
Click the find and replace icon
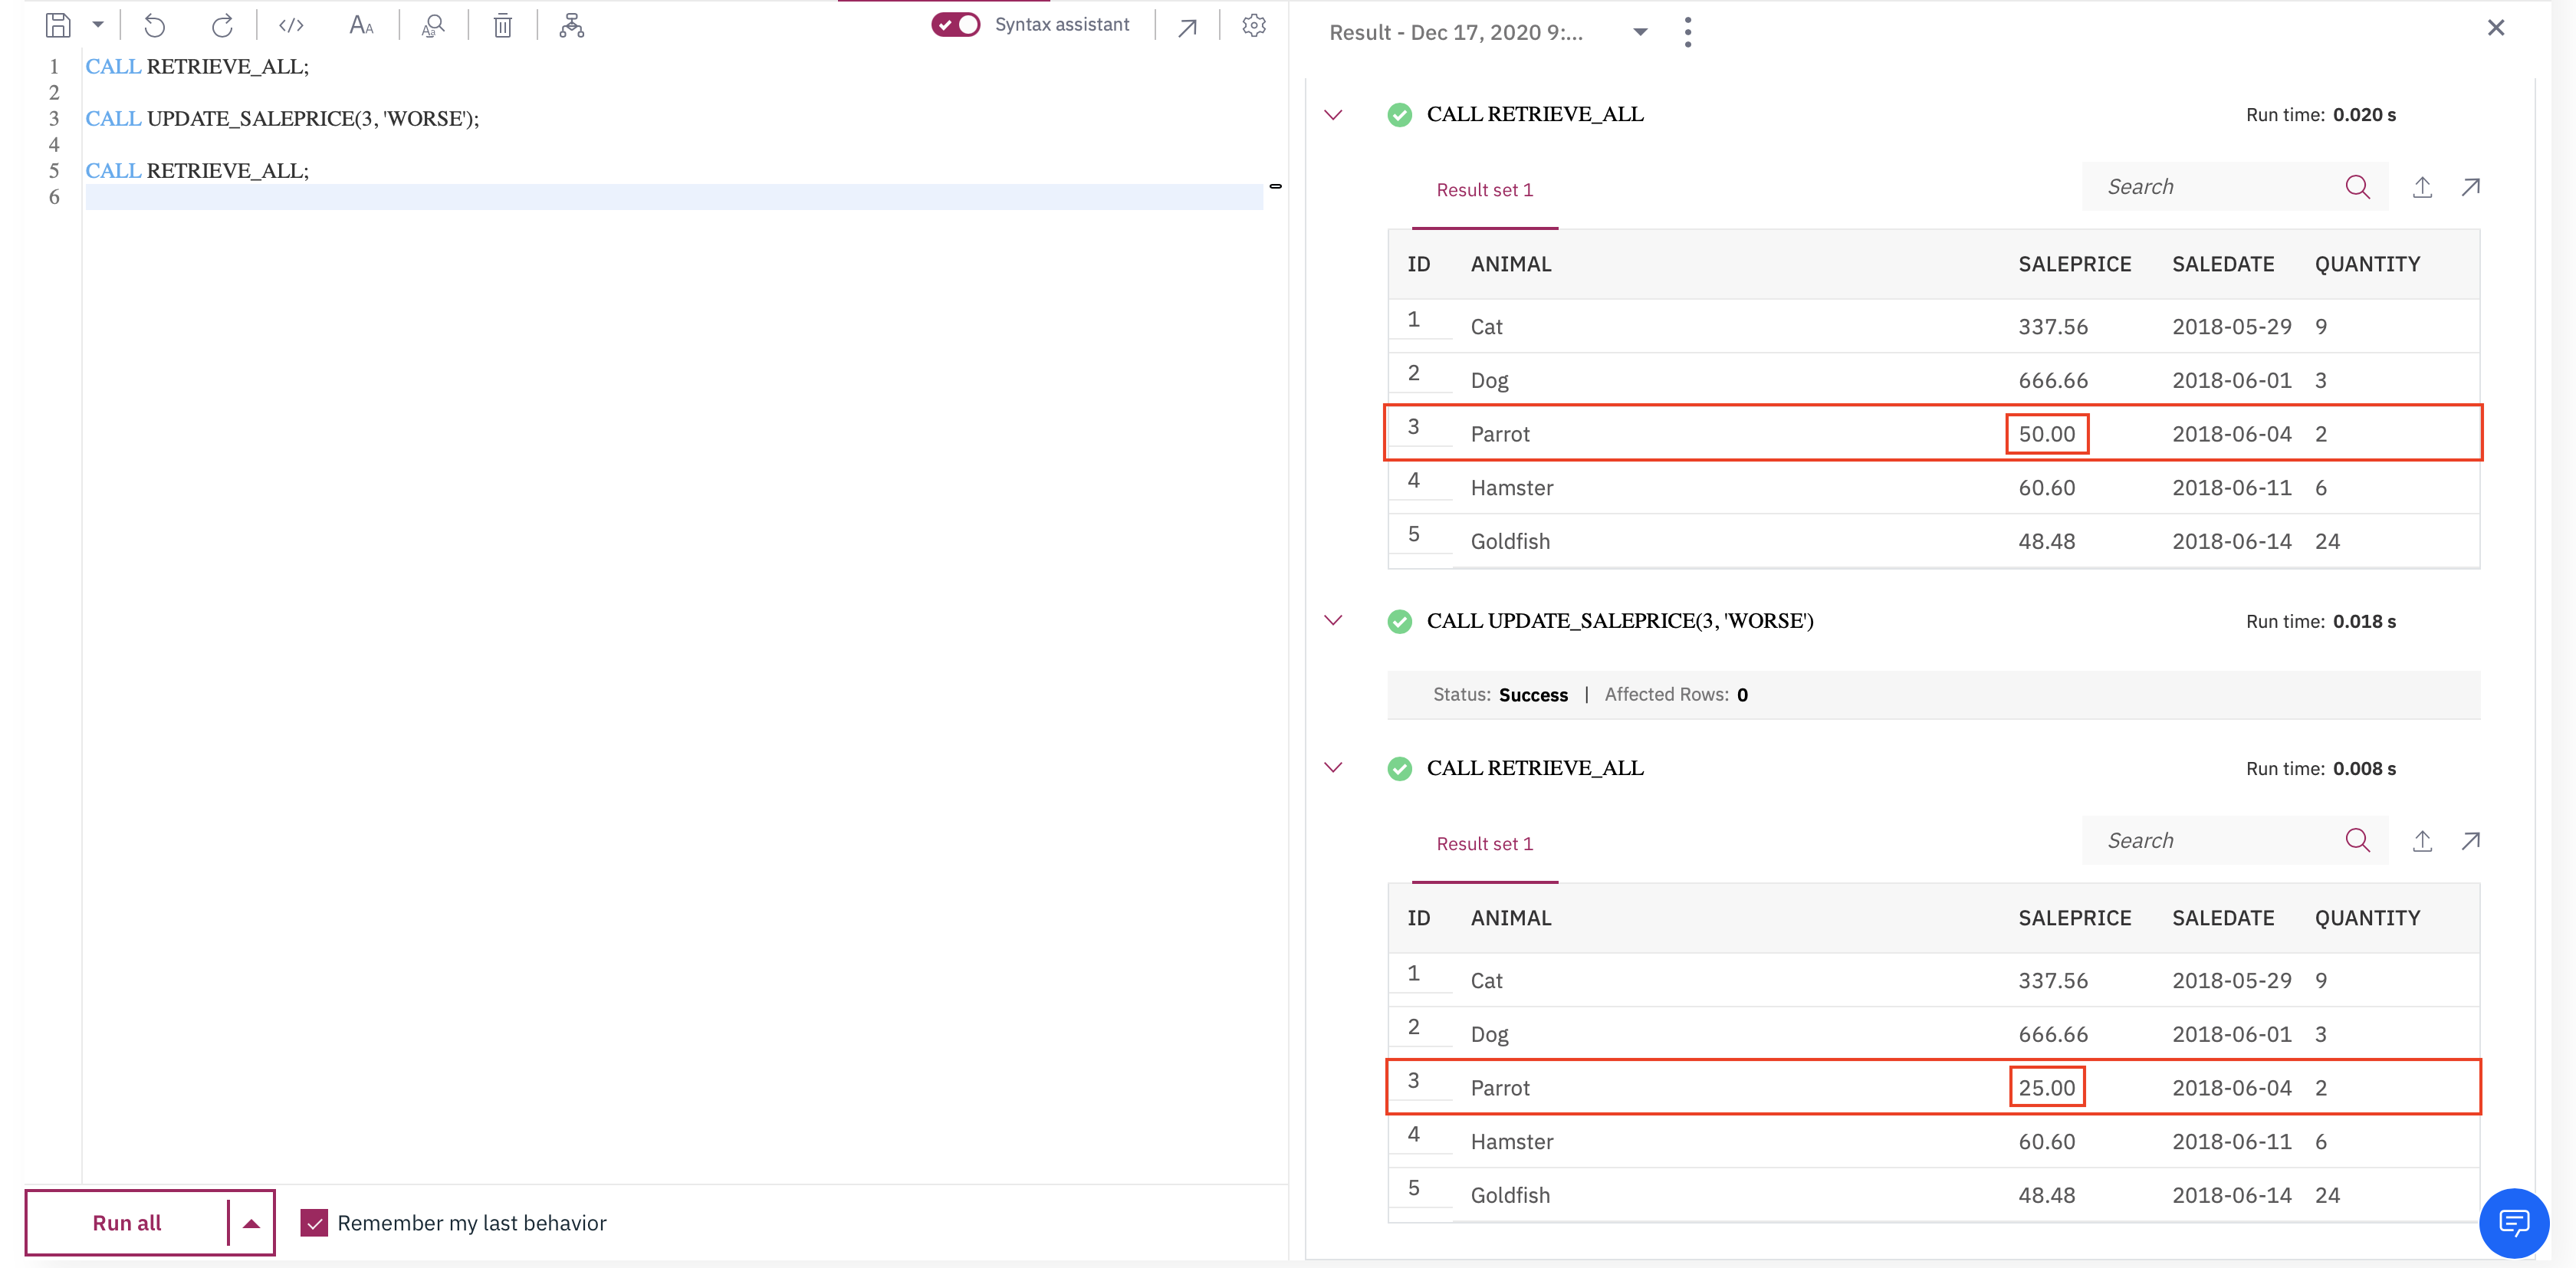tap(433, 25)
